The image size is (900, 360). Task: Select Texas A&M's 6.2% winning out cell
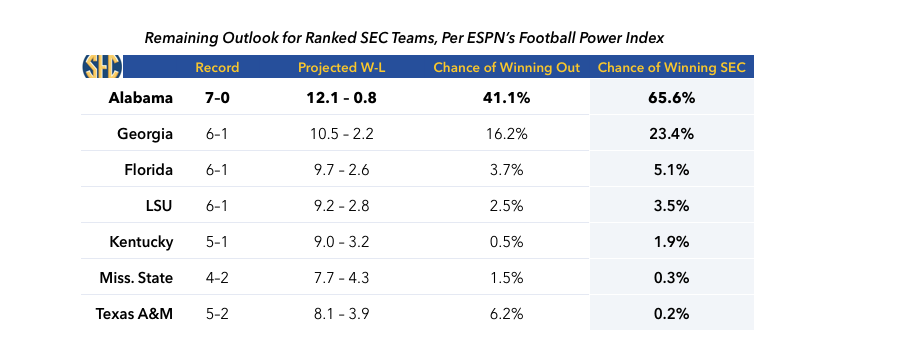pyautogui.click(x=507, y=314)
